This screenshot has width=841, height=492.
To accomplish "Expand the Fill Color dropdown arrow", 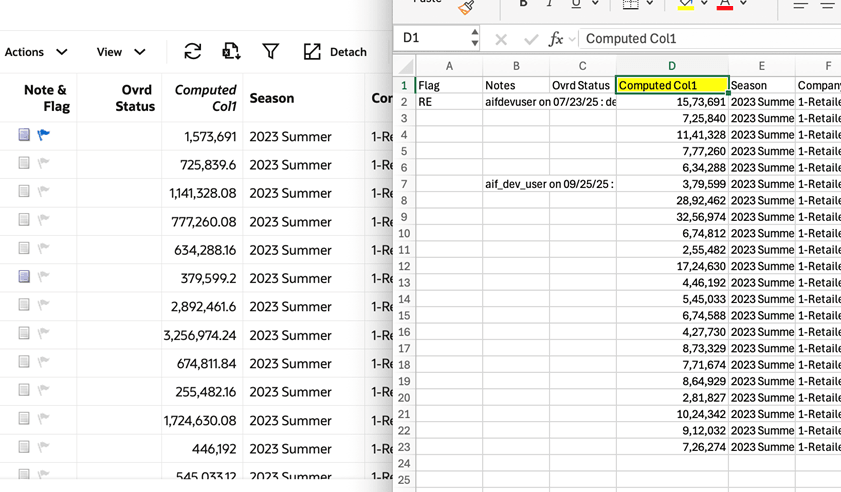I will point(704,3).
